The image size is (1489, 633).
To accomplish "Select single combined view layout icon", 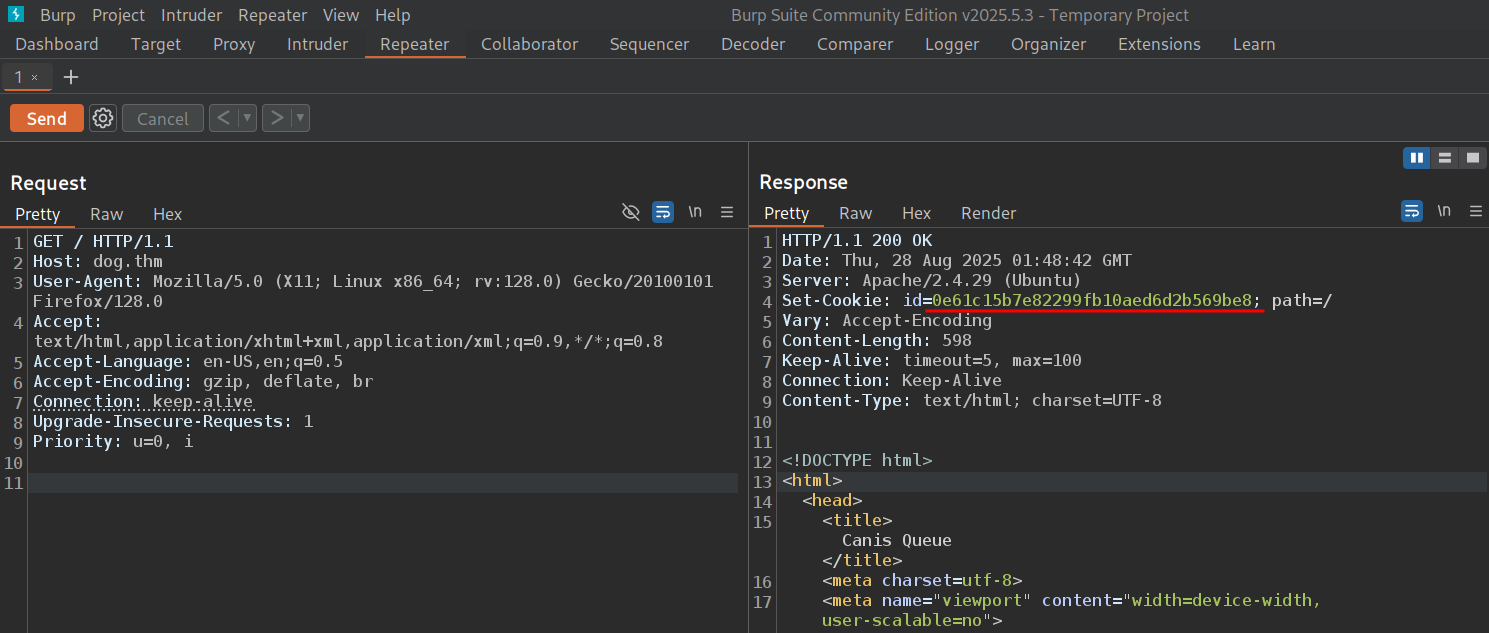I will 1472,158.
